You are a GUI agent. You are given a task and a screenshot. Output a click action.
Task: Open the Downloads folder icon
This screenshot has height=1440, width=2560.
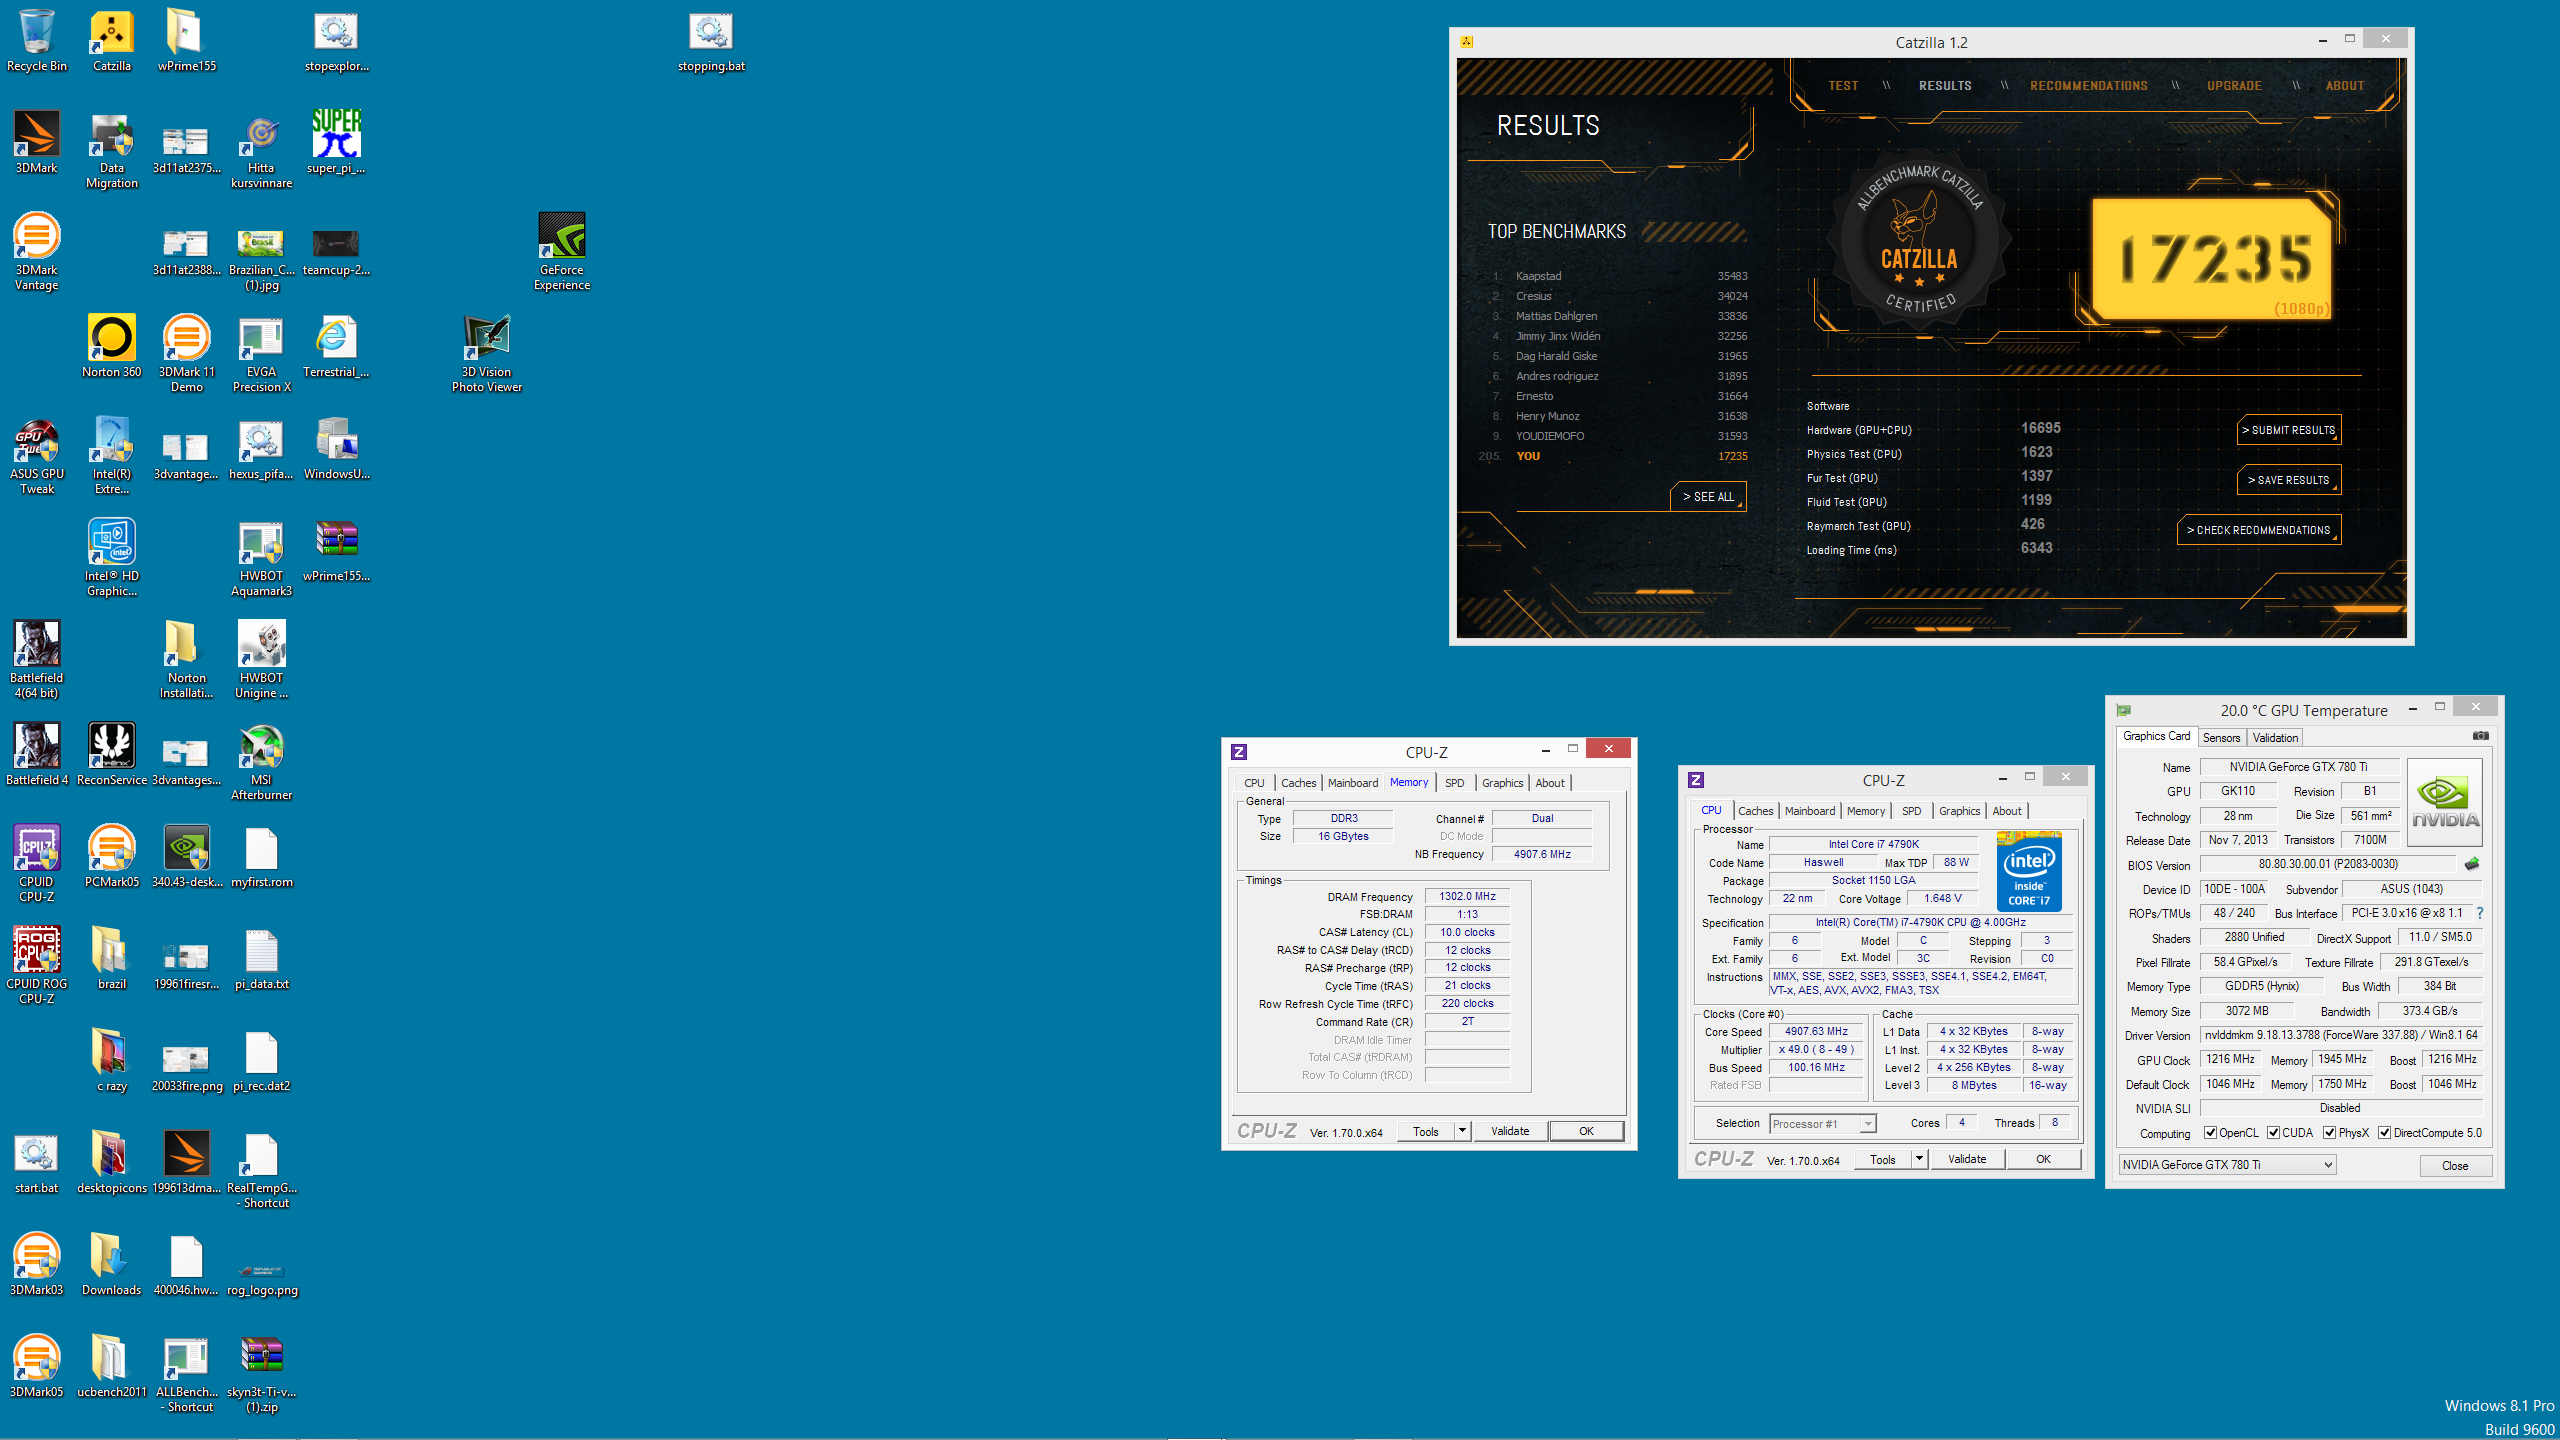click(112, 1264)
